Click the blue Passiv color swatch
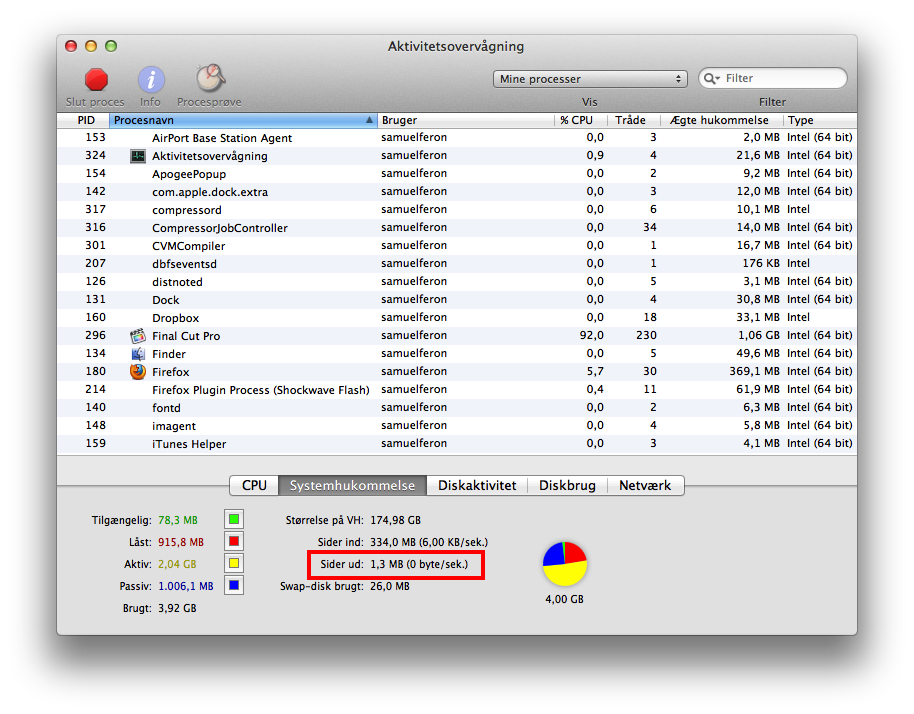Image resolution: width=914 pixels, height=714 pixels. [x=234, y=586]
